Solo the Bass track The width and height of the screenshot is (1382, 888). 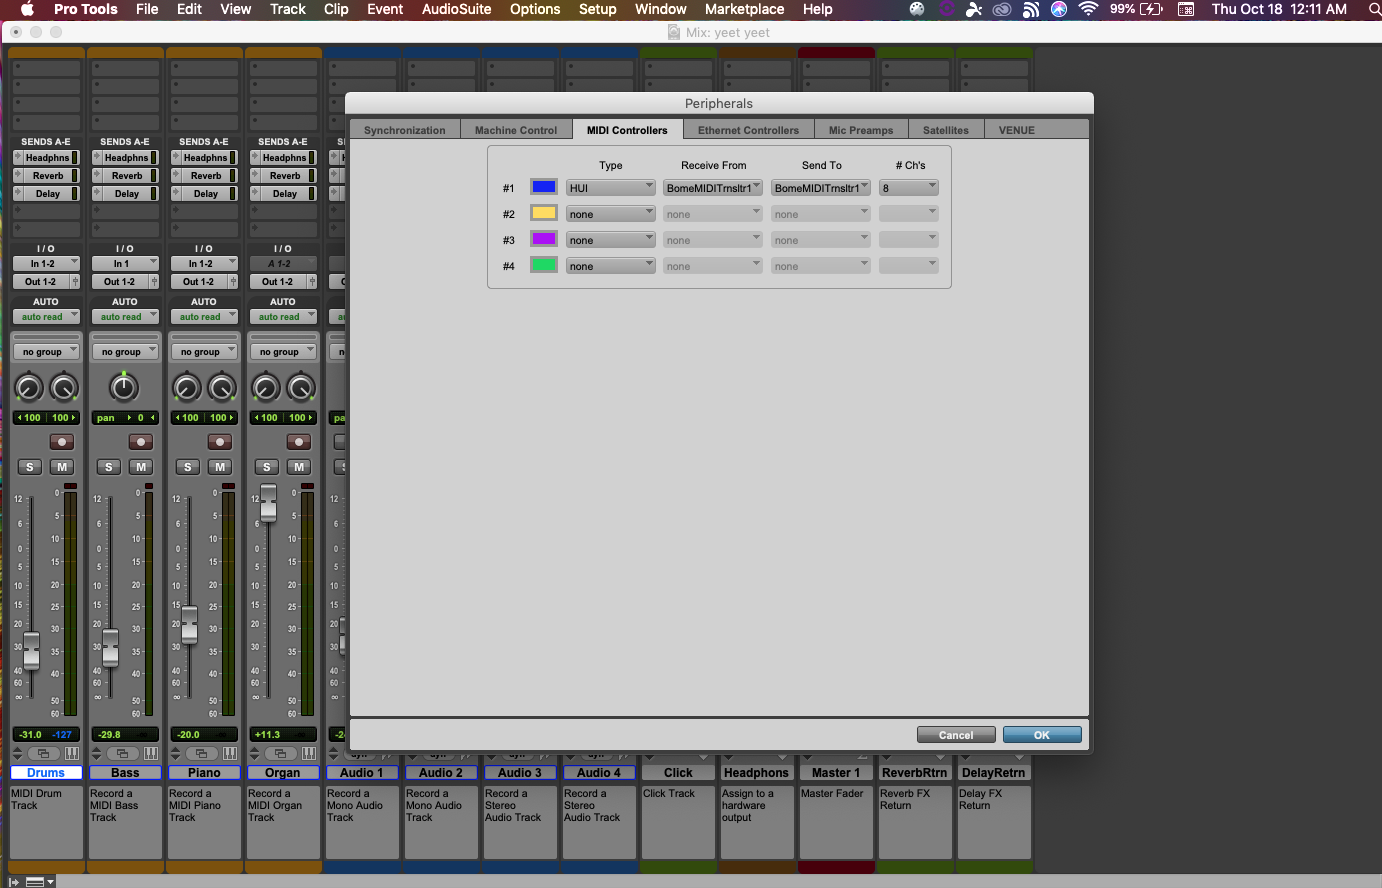(109, 467)
